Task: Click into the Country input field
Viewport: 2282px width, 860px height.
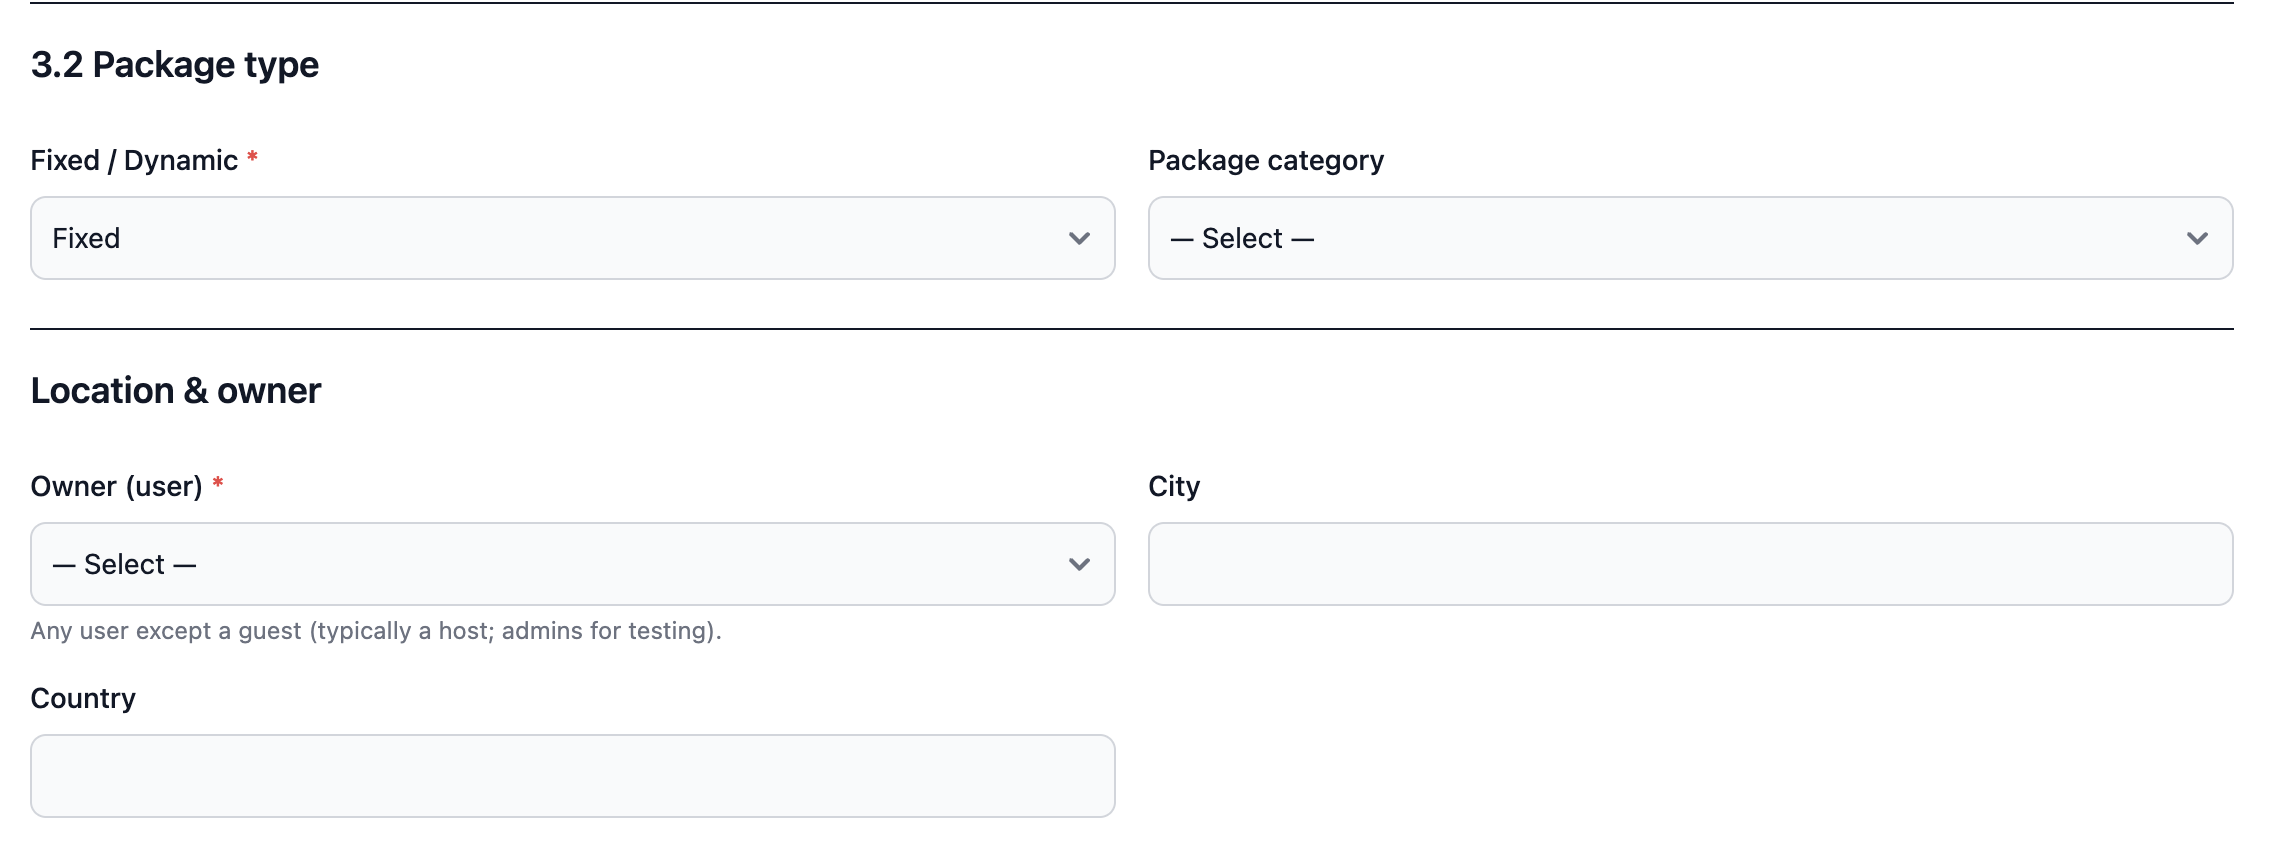Action: (x=572, y=776)
